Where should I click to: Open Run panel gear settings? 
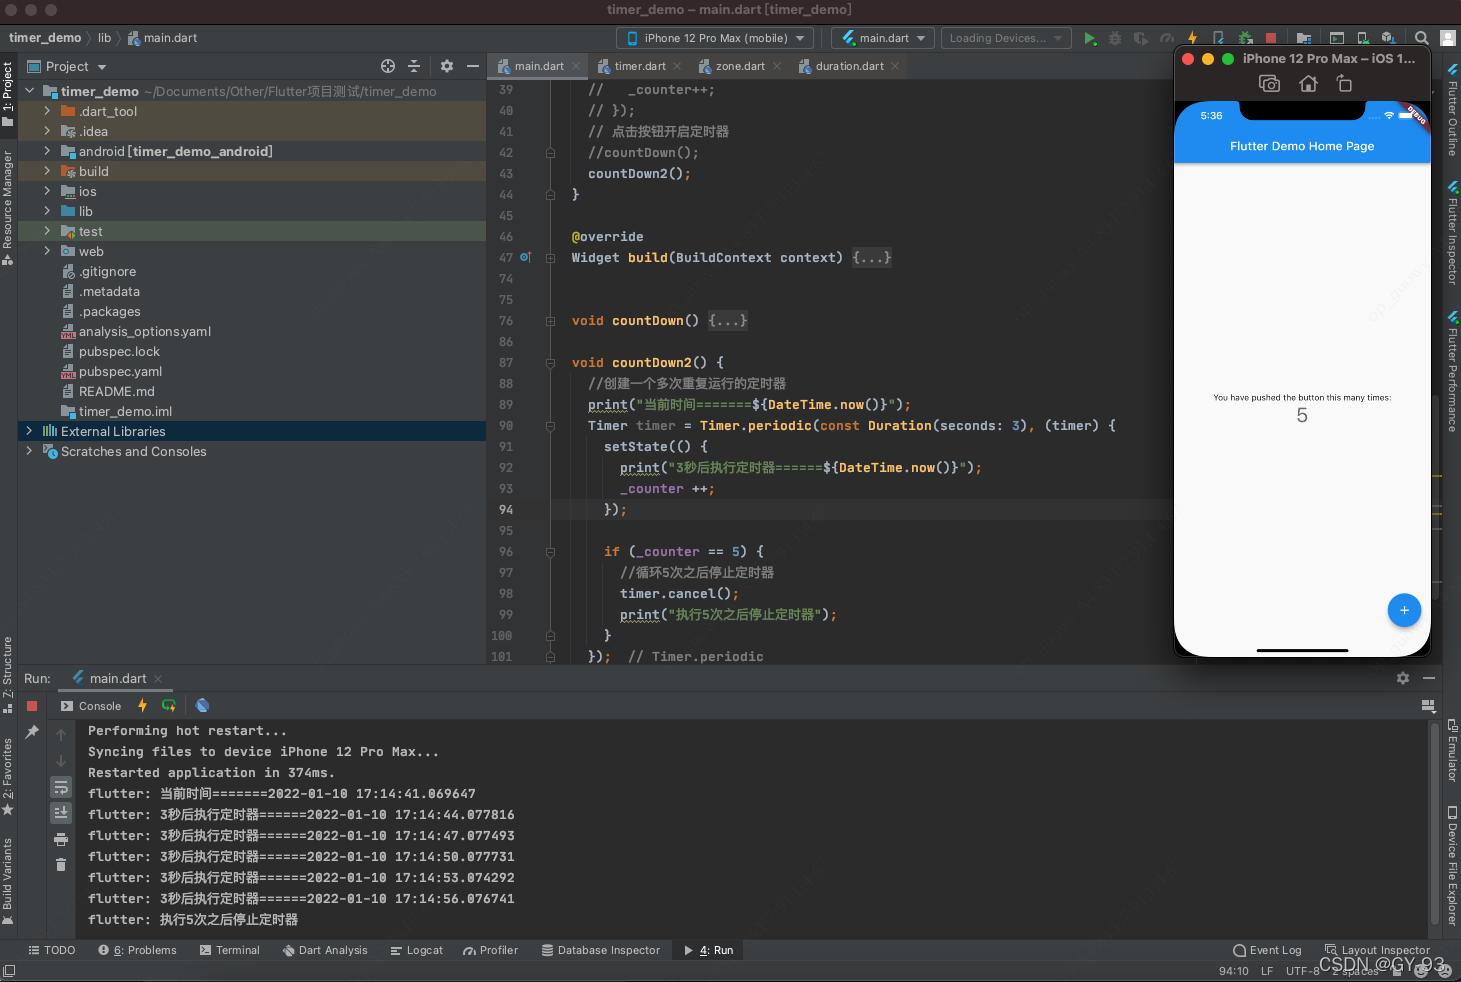click(x=1403, y=678)
